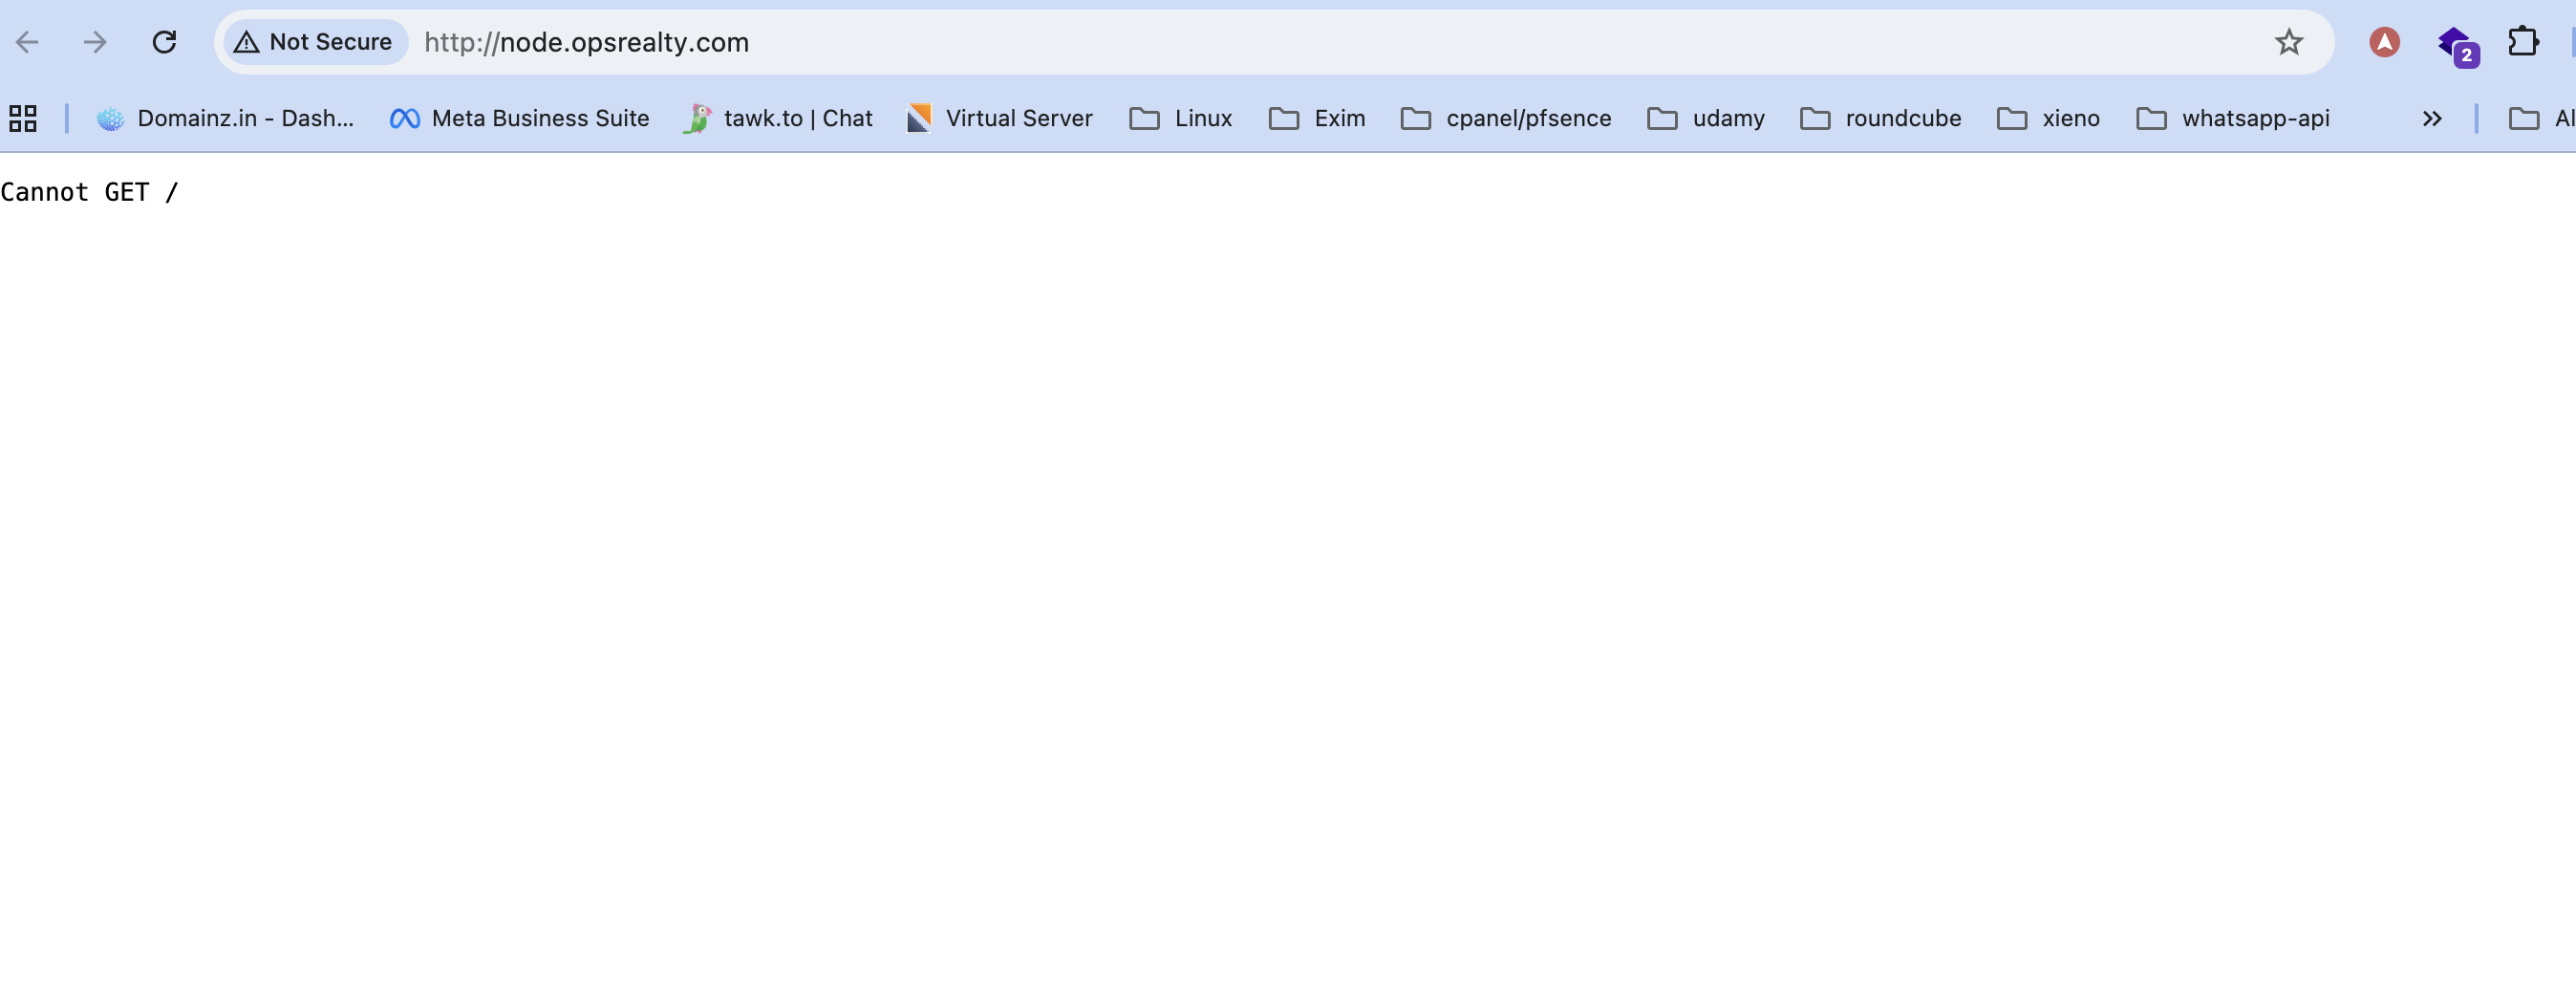Open the Virtual Server bookmark
The image size is (2576, 996).
(999, 118)
